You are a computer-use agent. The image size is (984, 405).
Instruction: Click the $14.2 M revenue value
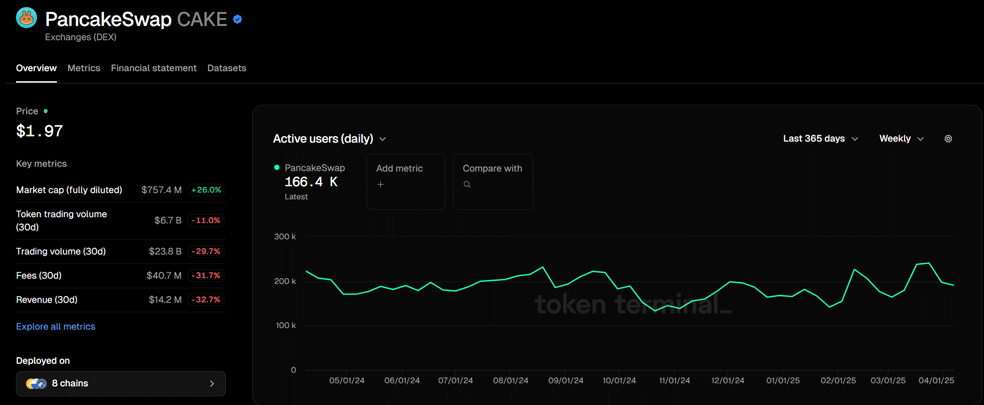click(x=165, y=300)
